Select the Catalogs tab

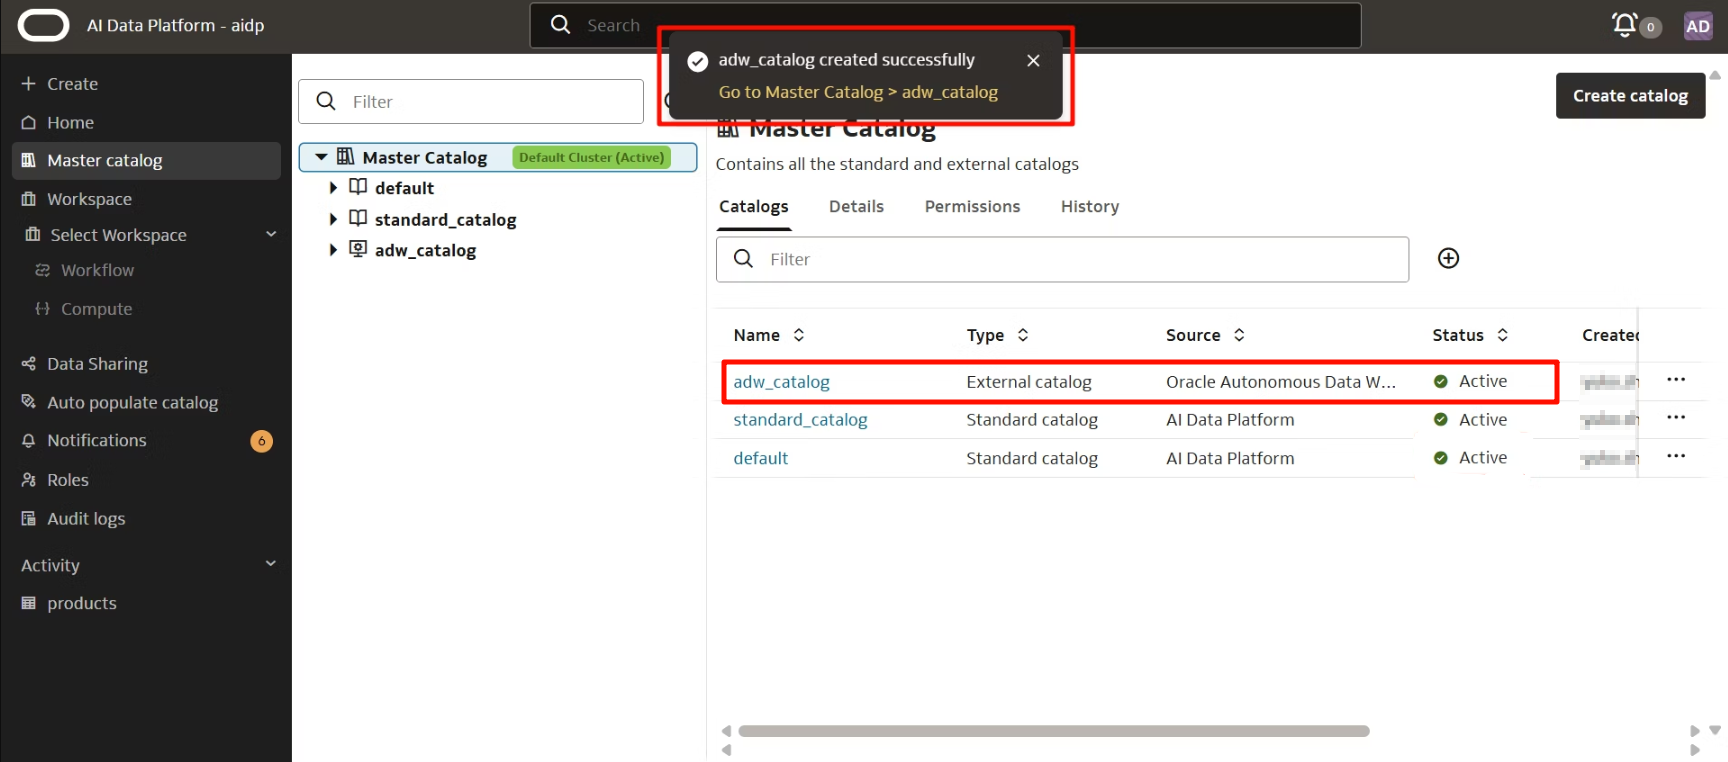pos(753,207)
